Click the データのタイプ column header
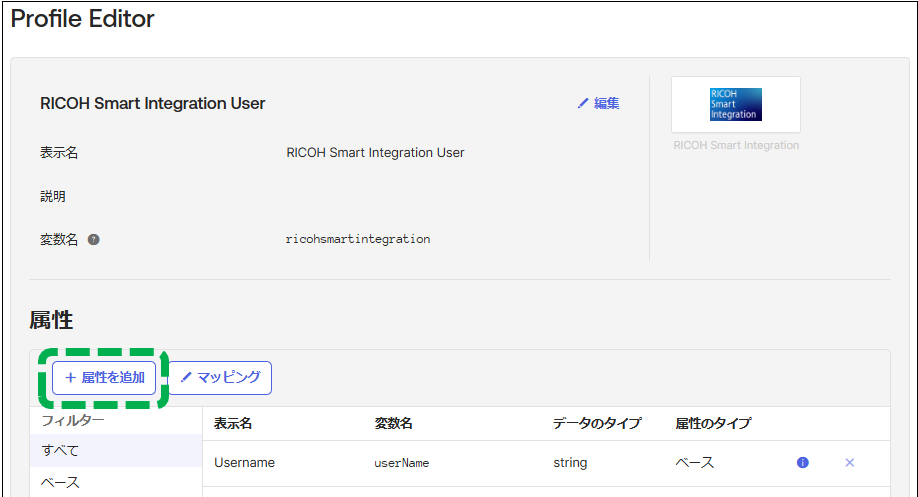This screenshot has height=497, width=918. pos(597,423)
